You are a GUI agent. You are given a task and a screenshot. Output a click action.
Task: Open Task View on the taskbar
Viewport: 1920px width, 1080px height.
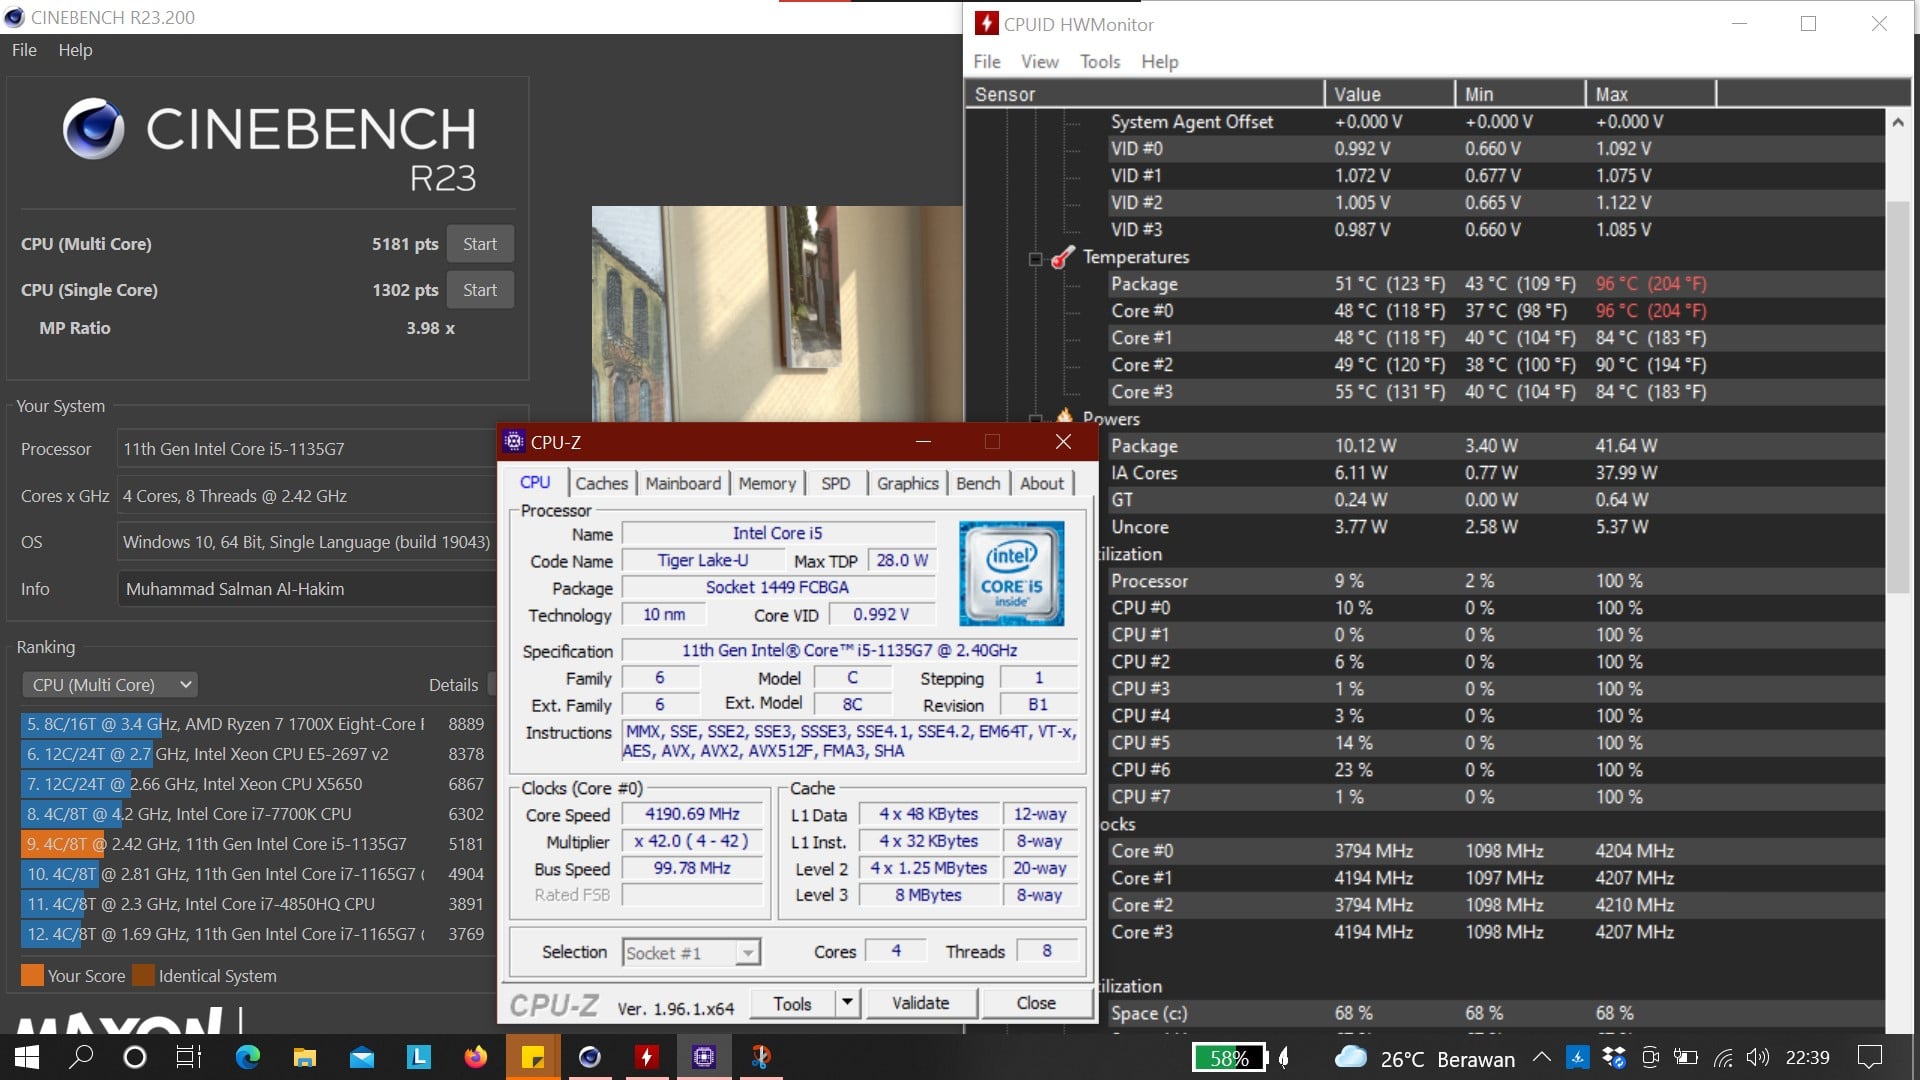click(188, 1057)
